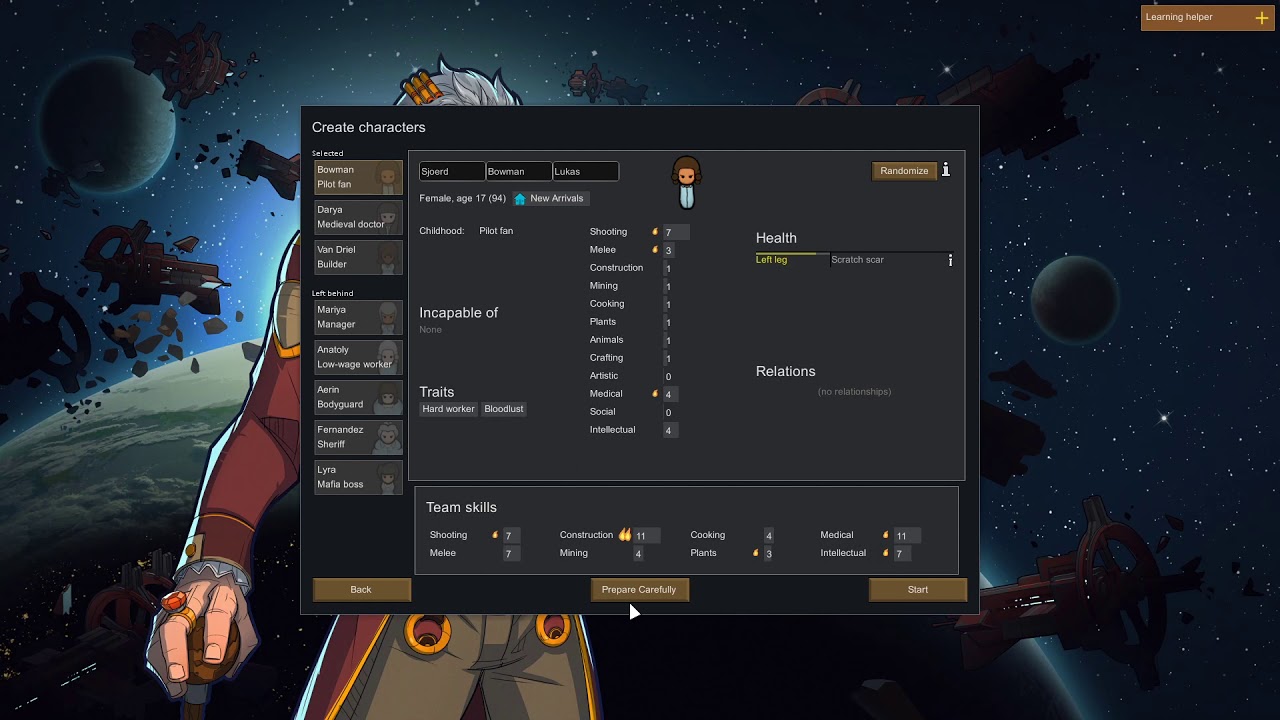The width and height of the screenshot is (1280, 720).
Task: Select Bowman Pilot fan character
Action: (x=358, y=177)
